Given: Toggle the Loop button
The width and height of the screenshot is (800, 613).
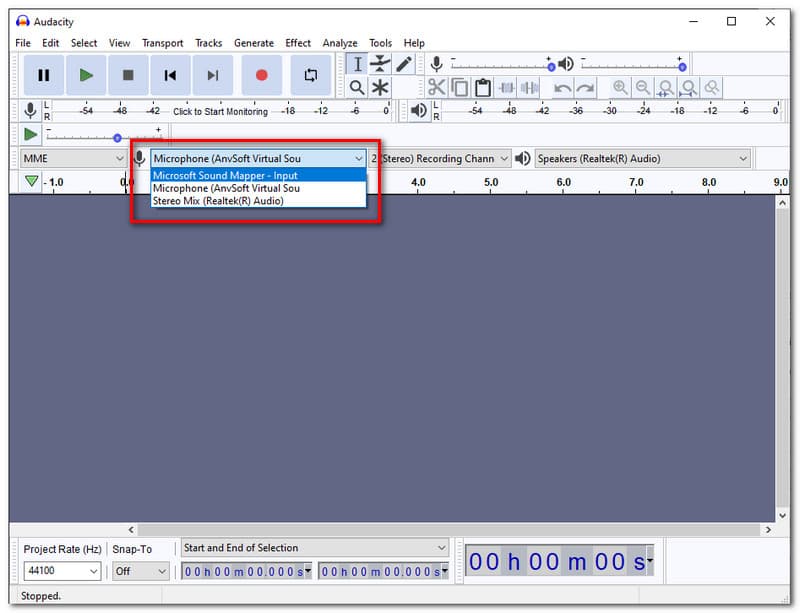Looking at the screenshot, I should [x=311, y=76].
